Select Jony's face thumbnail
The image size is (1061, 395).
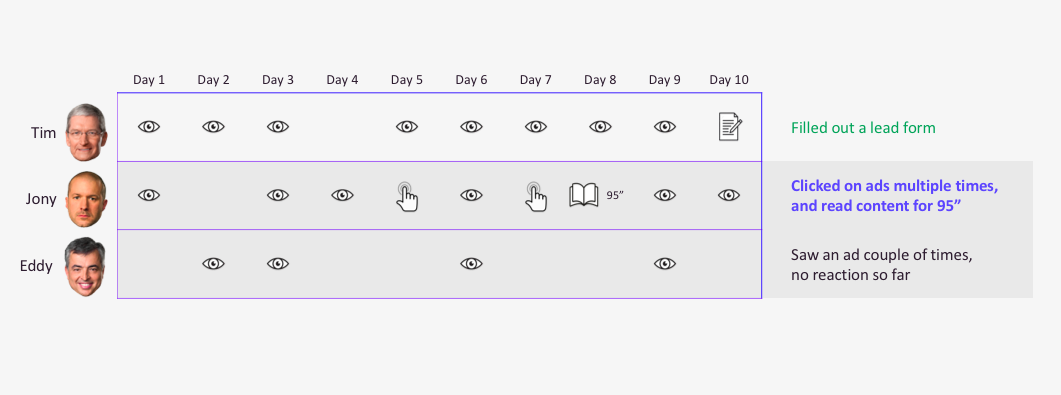(x=87, y=200)
